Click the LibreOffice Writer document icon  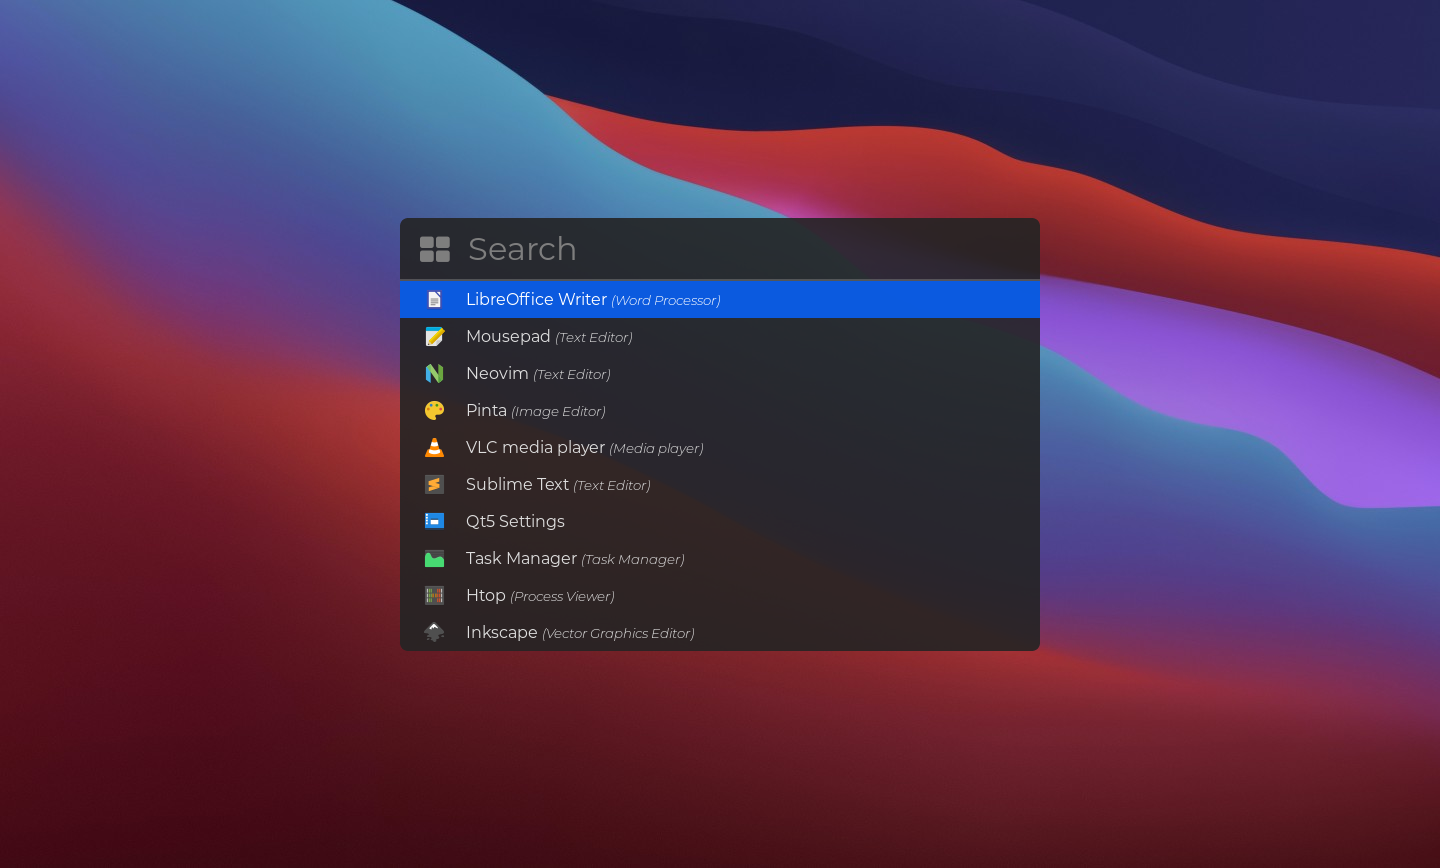coord(434,299)
